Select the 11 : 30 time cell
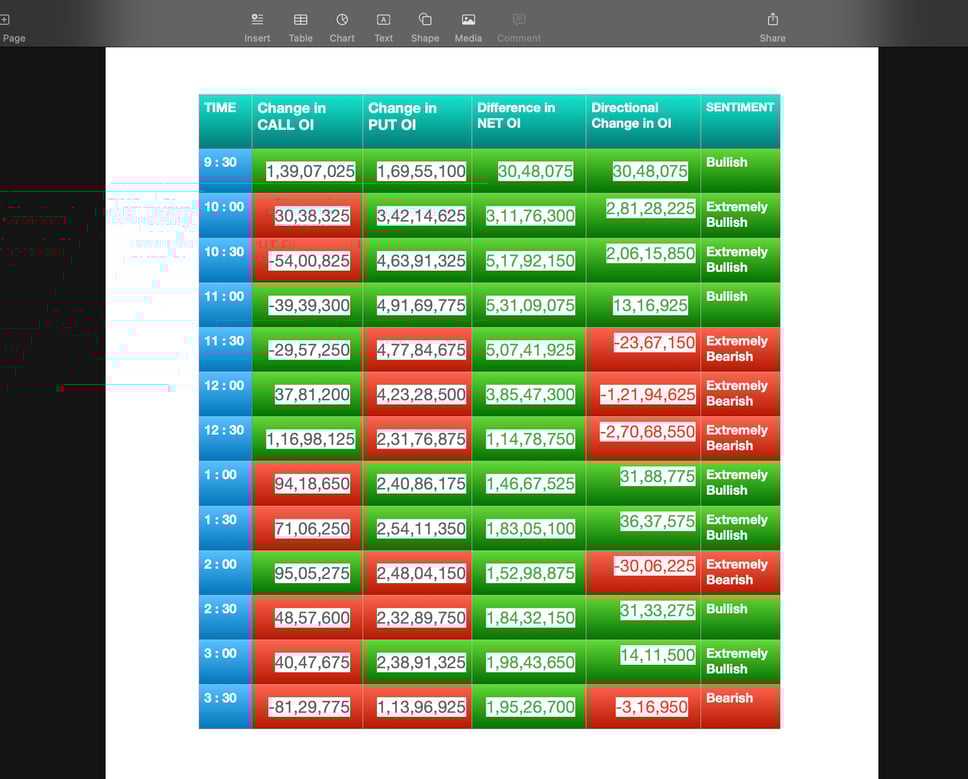This screenshot has width=968, height=779. point(225,349)
